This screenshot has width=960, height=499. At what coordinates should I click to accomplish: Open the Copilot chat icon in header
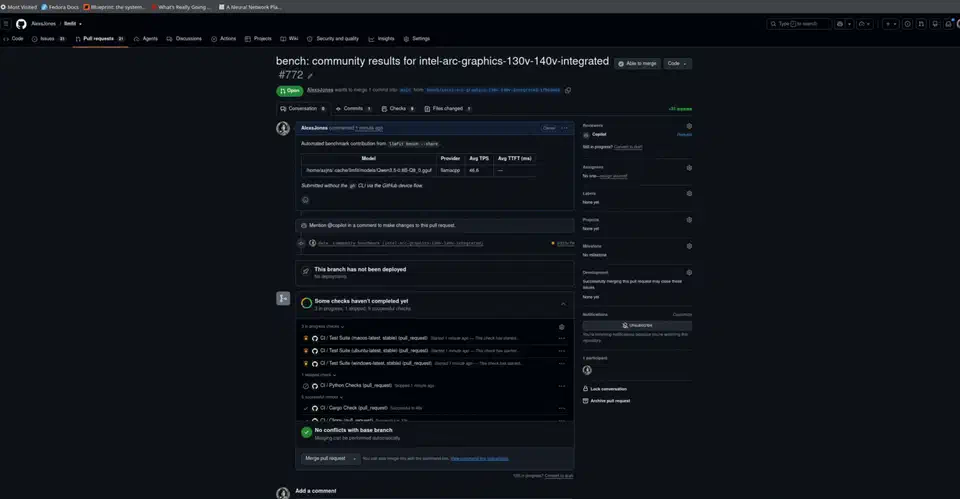click(x=840, y=24)
